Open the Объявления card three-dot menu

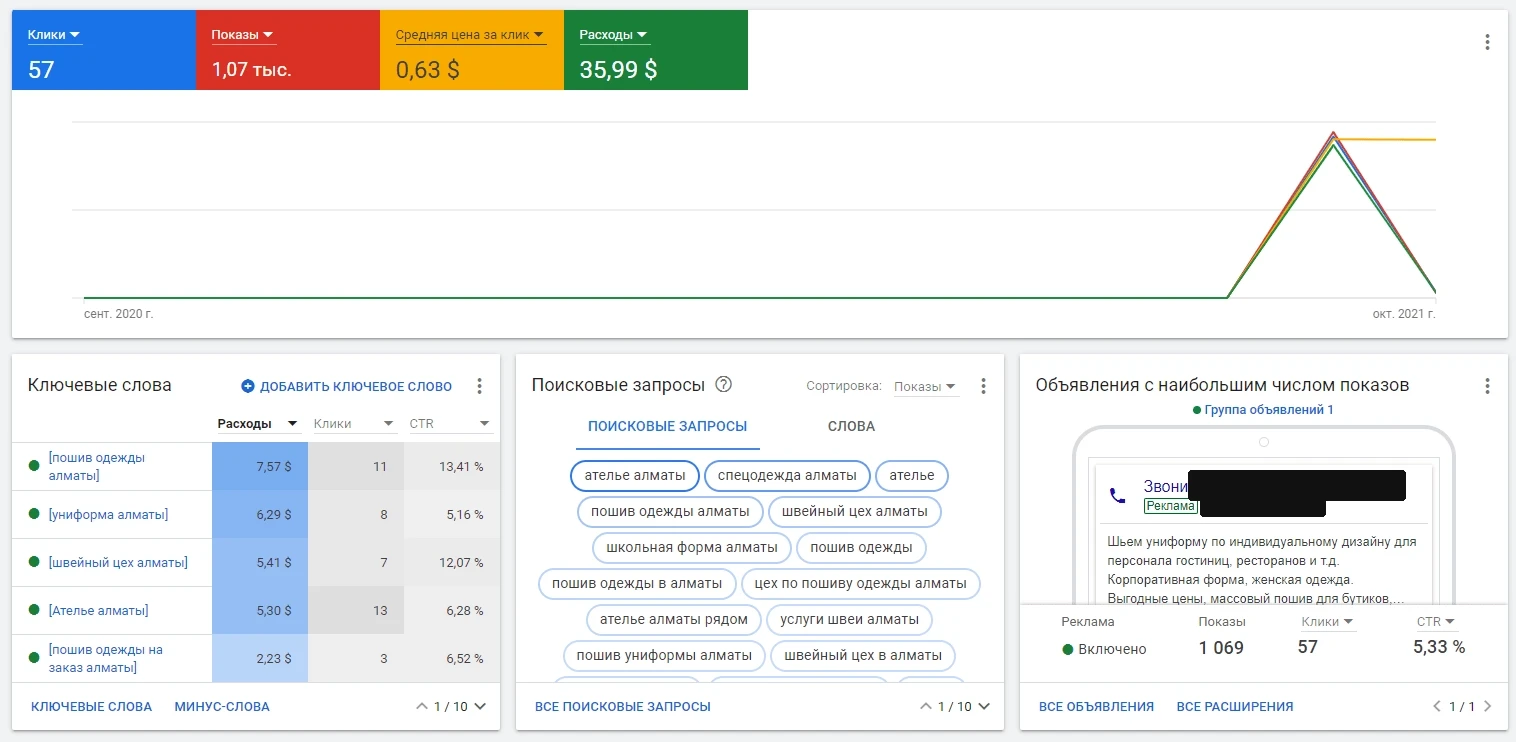(1487, 386)
